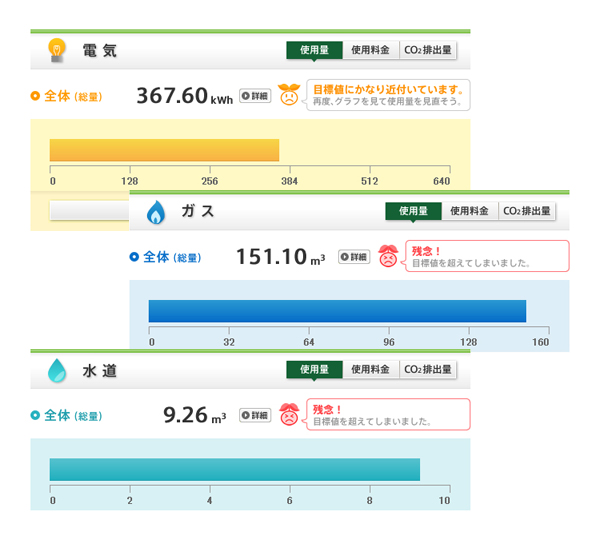Click the orange worried face icon
The image size is (600, 540).
pyautogui.click(x=289, y=95)
